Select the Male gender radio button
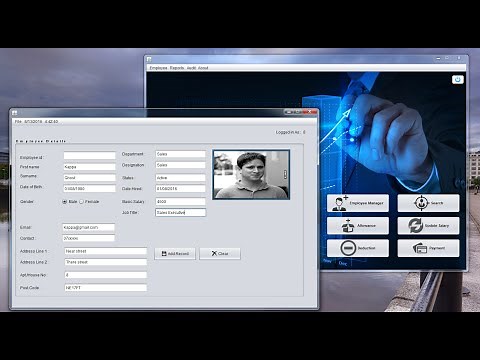This screenshot has width=480, height=360. [x=65, y=202]
